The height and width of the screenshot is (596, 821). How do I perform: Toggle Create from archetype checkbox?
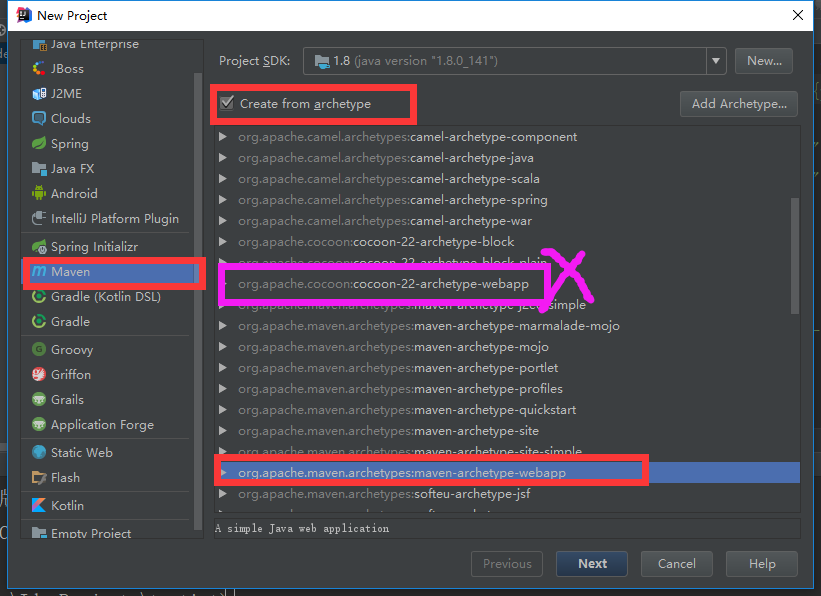click(227, 103)
